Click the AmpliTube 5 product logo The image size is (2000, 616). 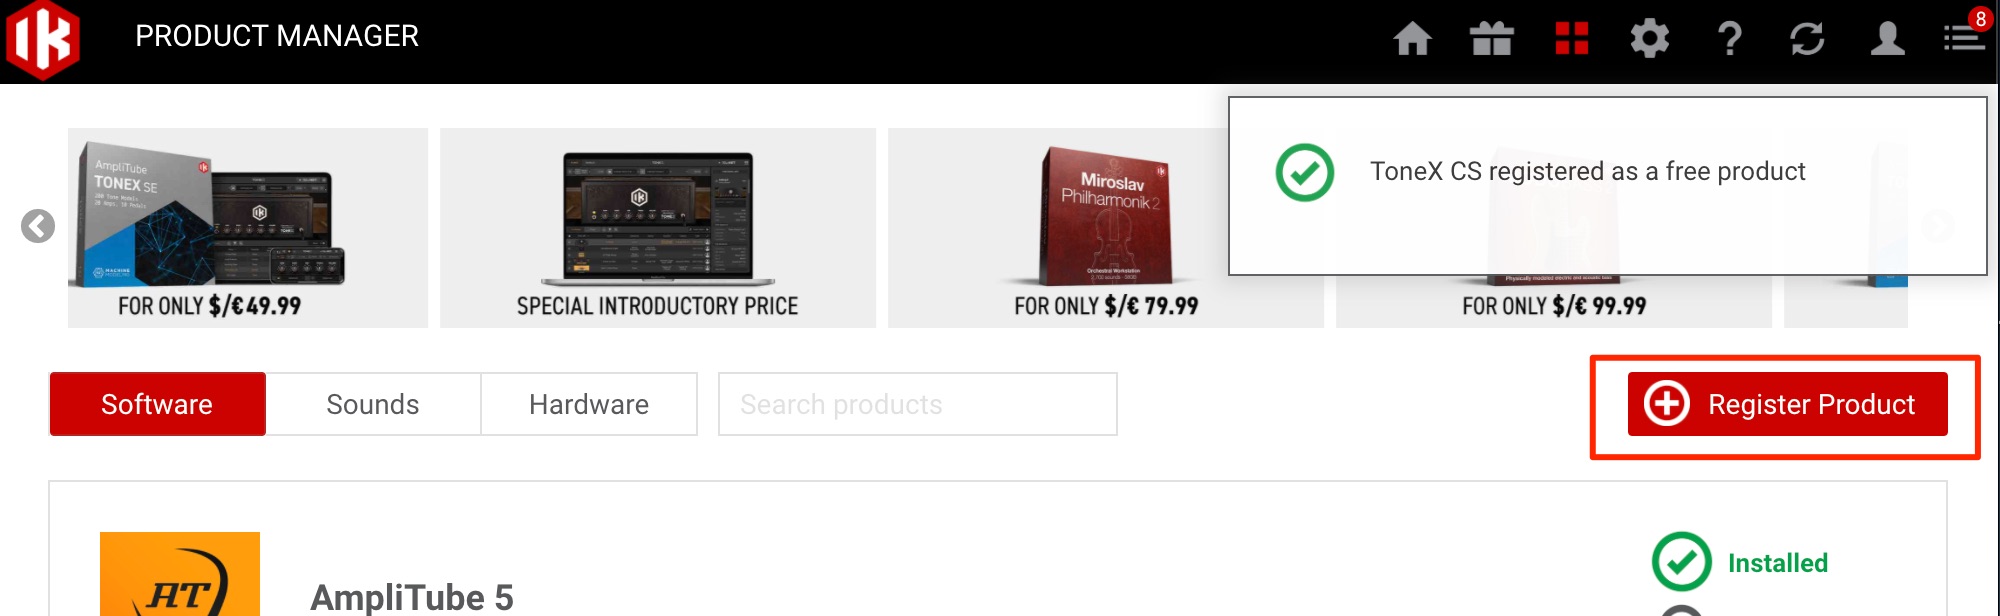coord(180,574)
